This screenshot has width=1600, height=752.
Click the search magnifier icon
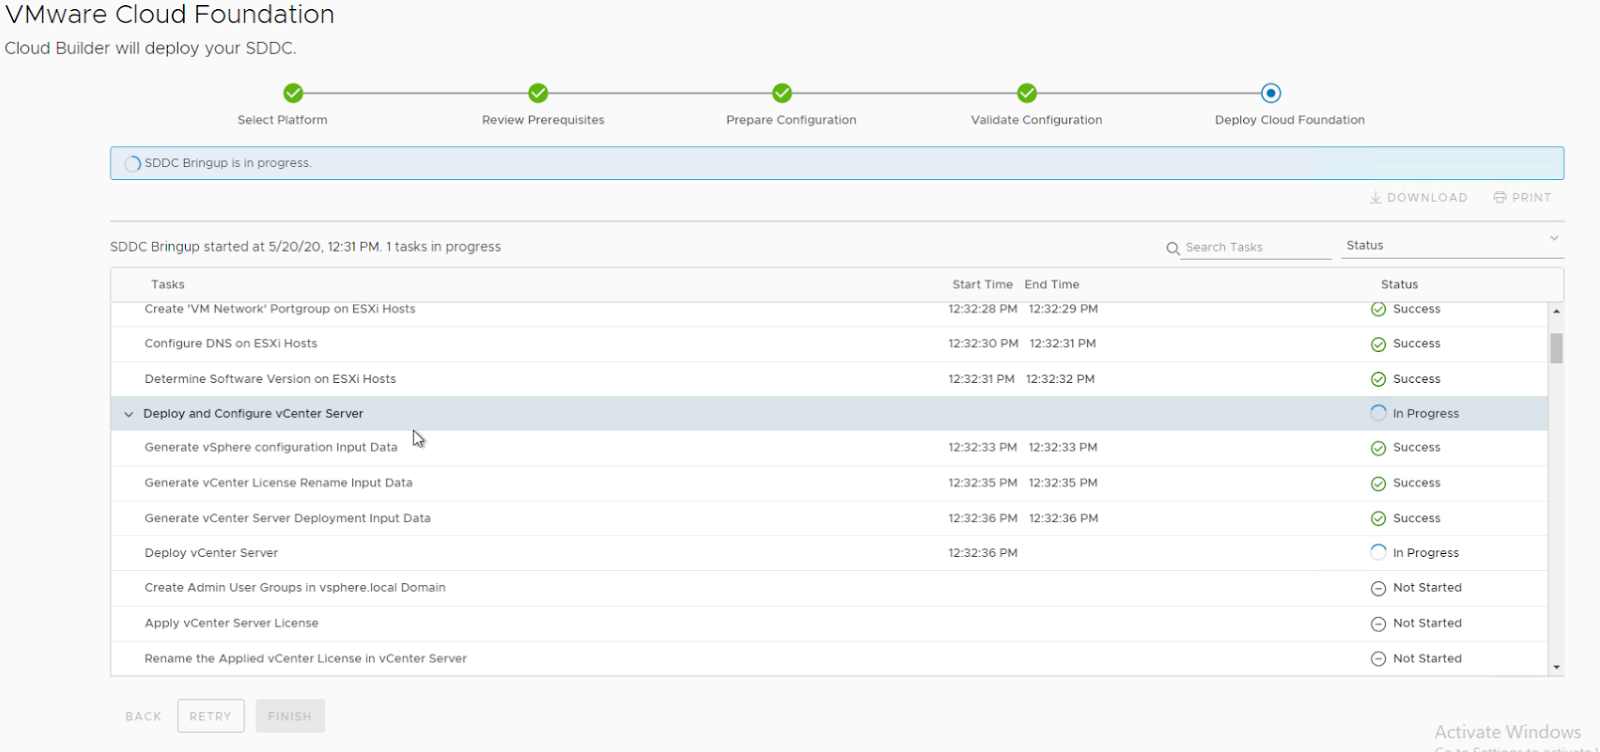pyautogui.click(x=1173, y=248)
